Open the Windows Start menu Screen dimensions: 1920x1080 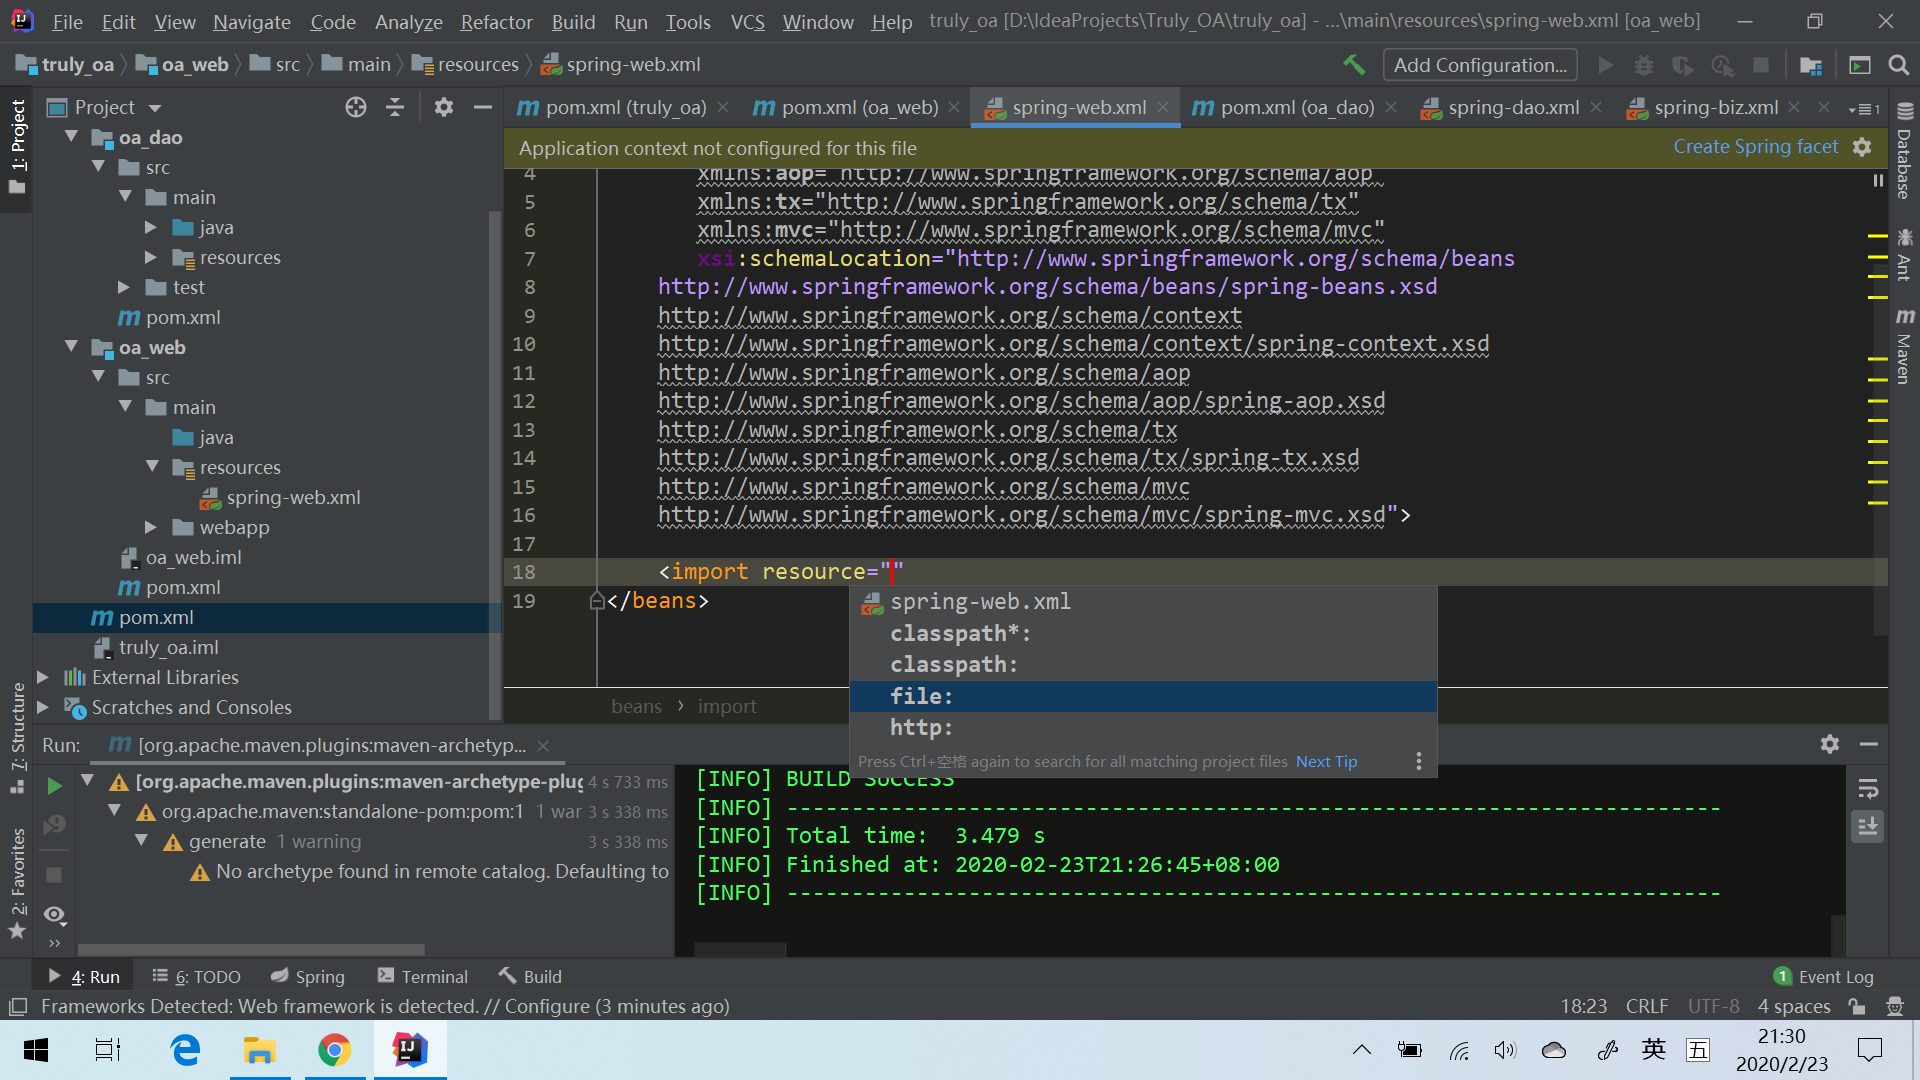(36, 1050)
